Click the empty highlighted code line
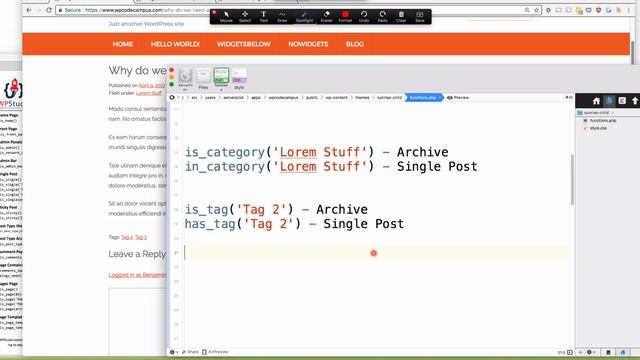 point(376,253)
